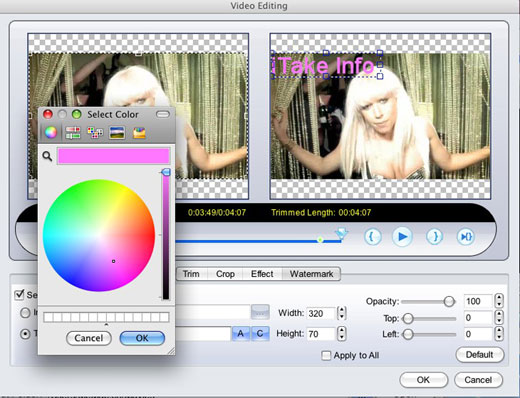Image resolution: width=520 pixels, height=398 pixels.
Task: Play the video preview
Action: coord(402,237)
